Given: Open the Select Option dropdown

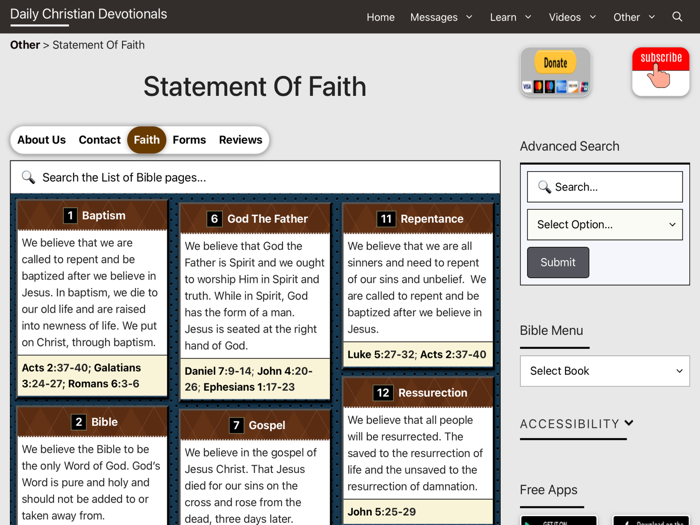Looking at the screenshot, I should pos(604,225).
